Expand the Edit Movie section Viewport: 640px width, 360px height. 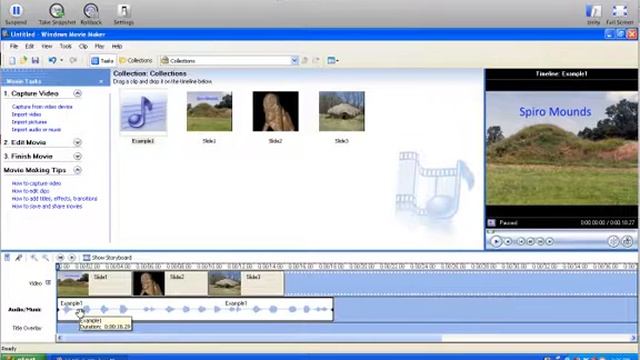point(77,142)
